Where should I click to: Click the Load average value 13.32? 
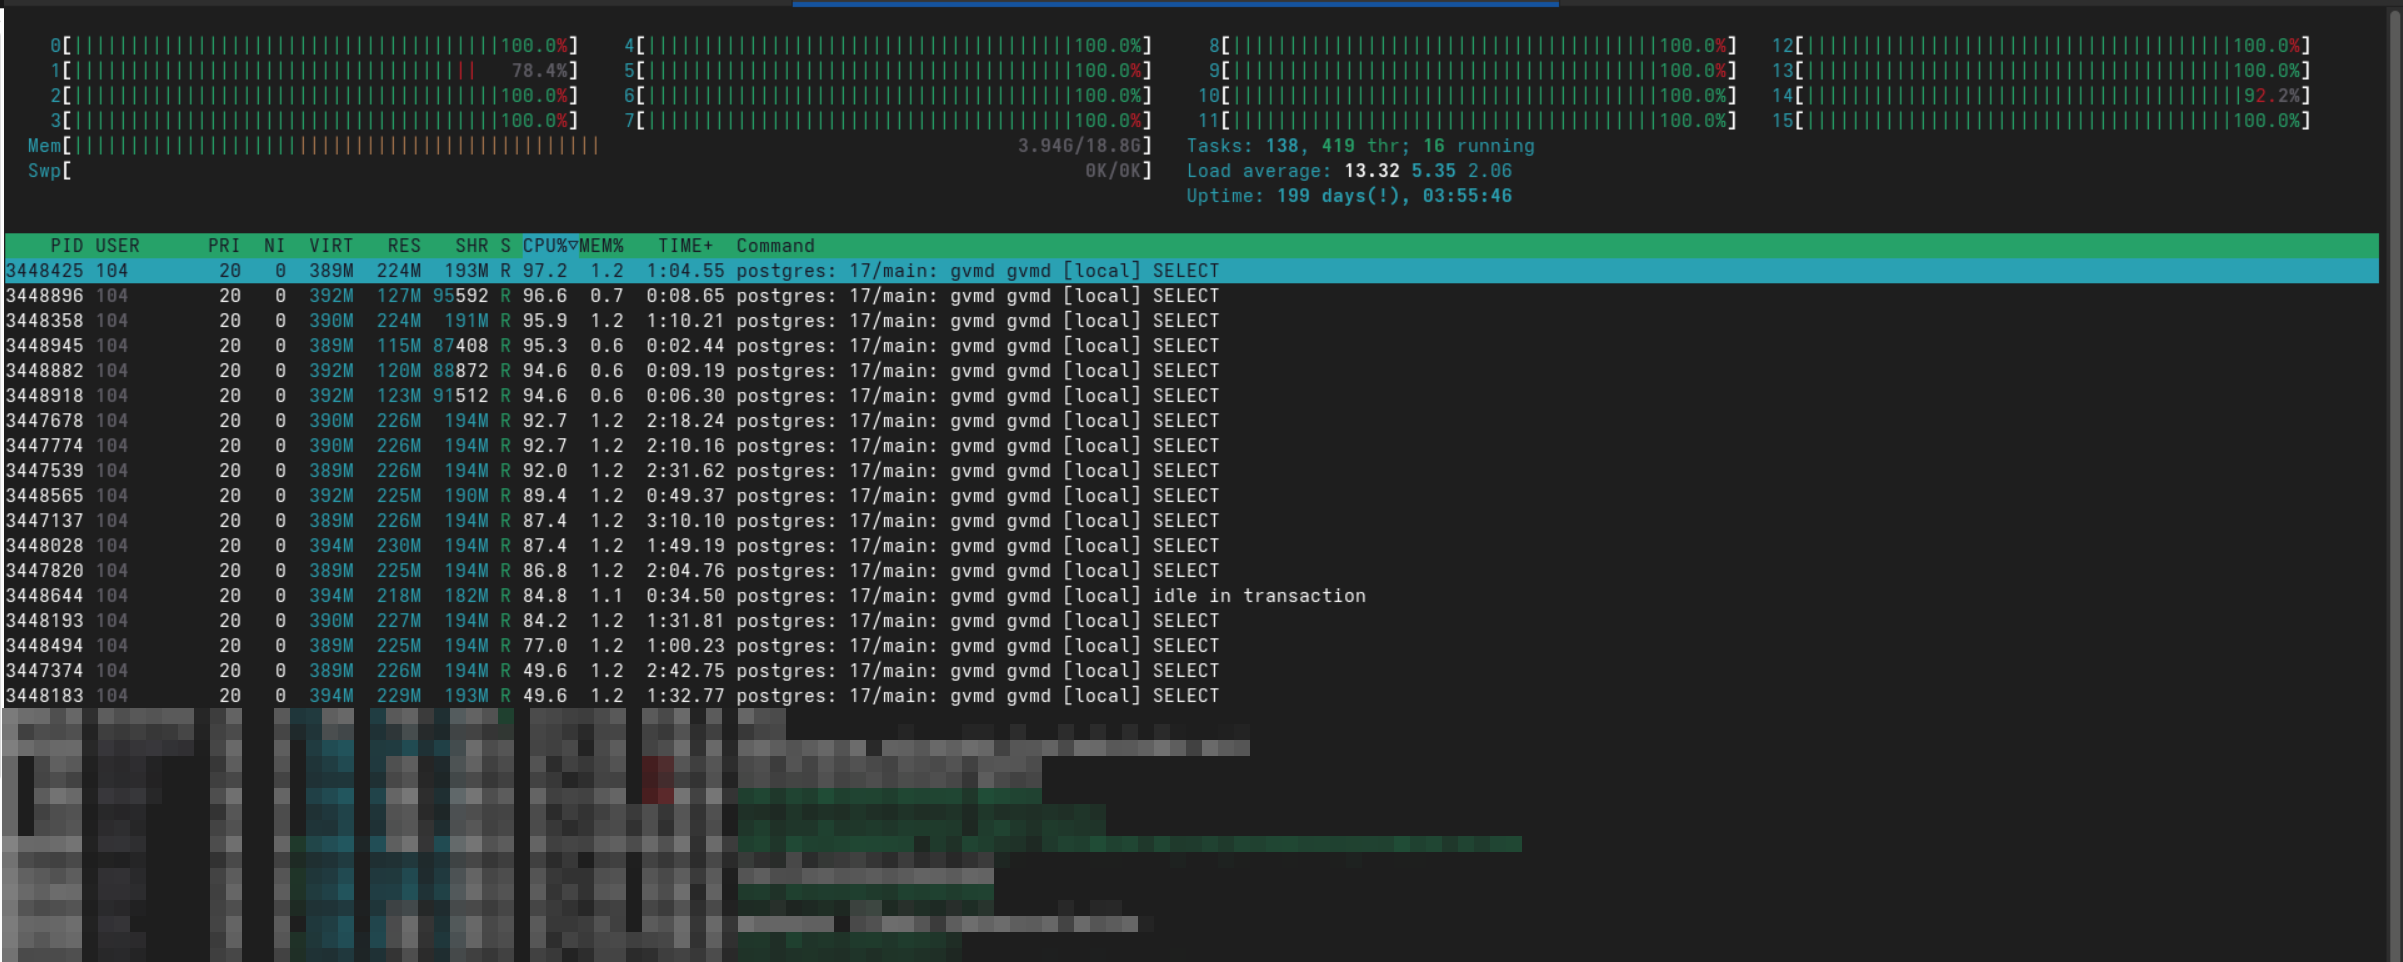click(1371, 171)
